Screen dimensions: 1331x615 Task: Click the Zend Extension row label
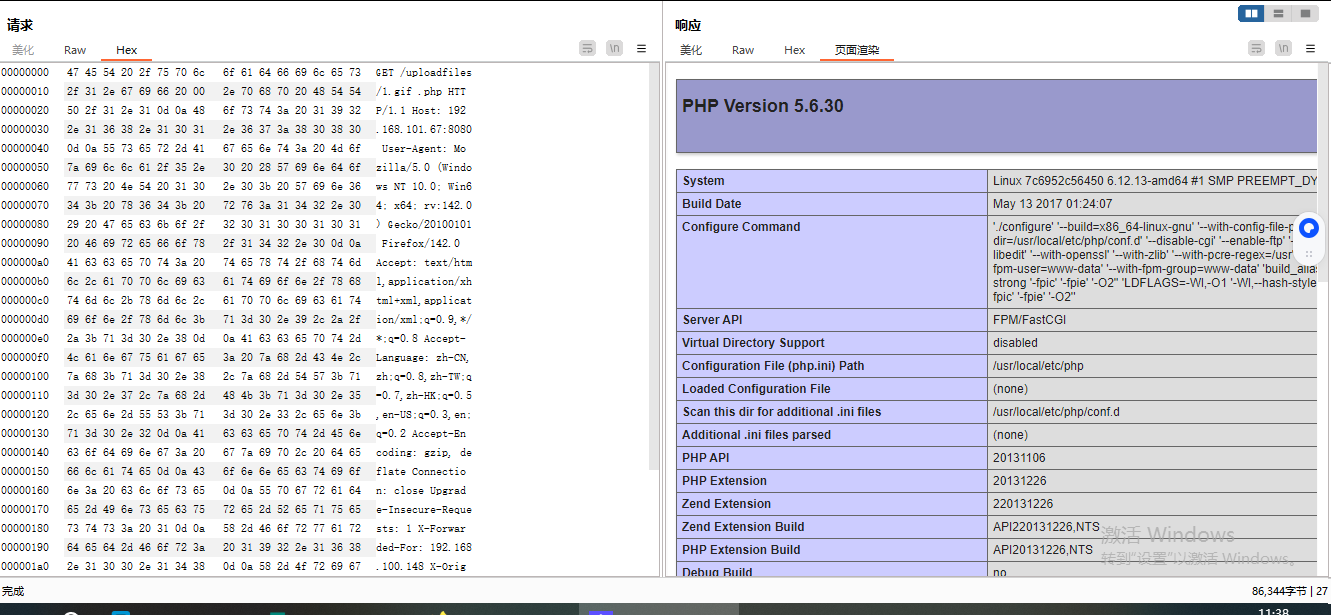tap(726, 504)
